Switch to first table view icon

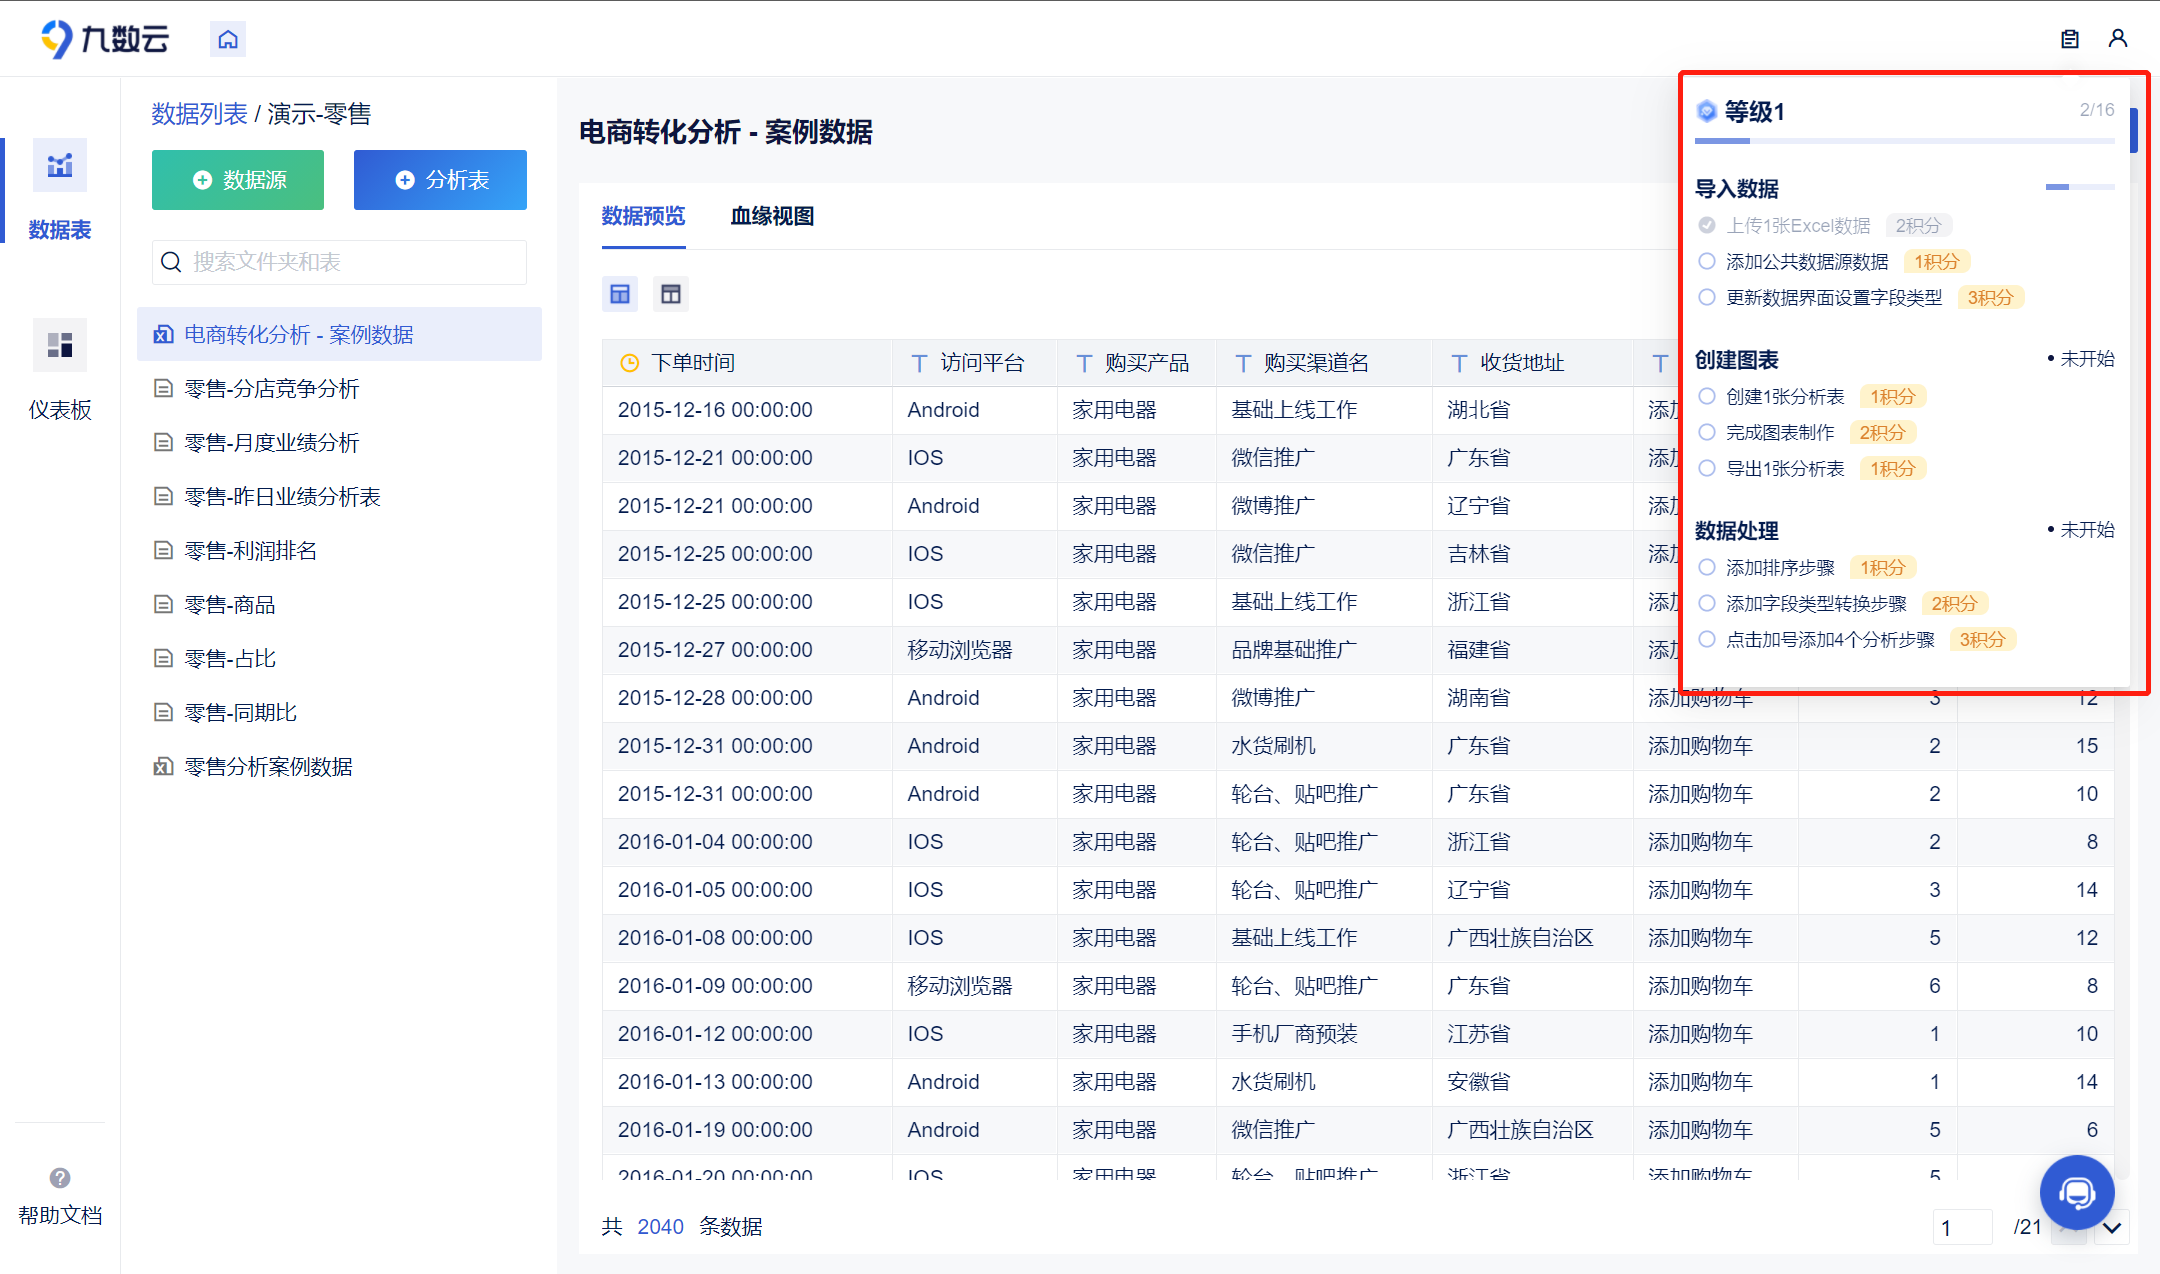[x=620, y=294]
